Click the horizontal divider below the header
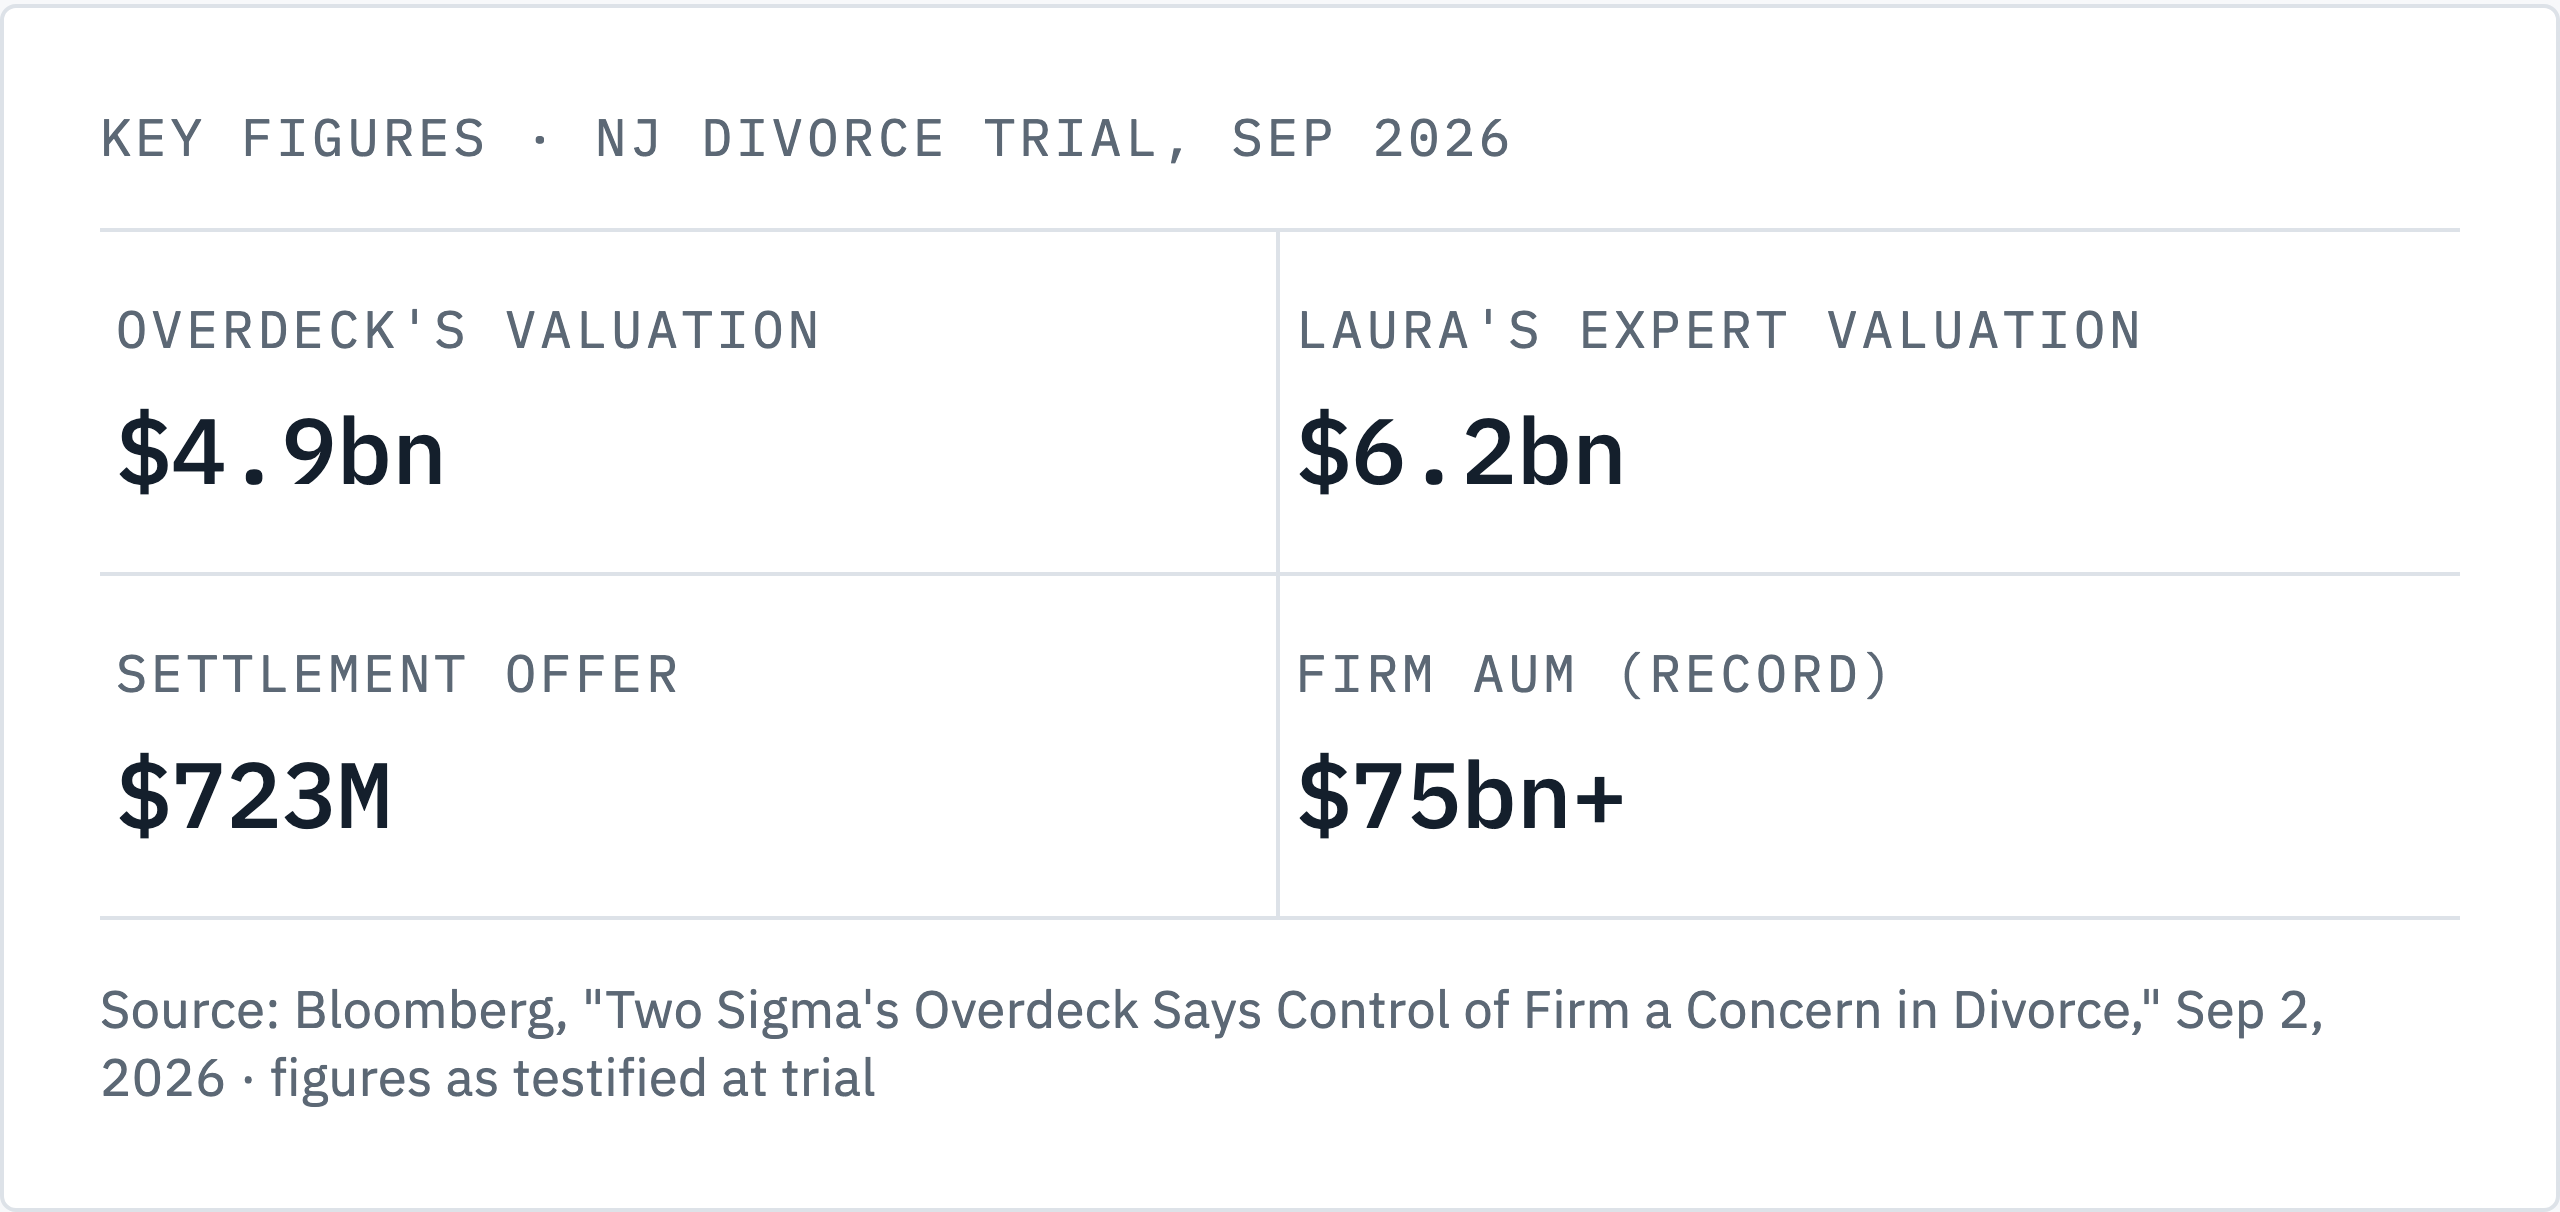Screen dimensions: 2560x1212 [x=1280, y=230]
